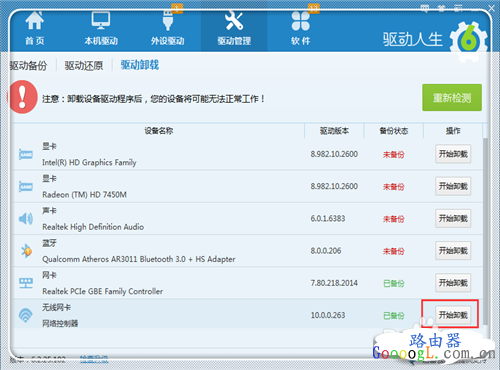Start uninstall for Qualcomm Atheros Bluetooth adapter

coord(453,251)
